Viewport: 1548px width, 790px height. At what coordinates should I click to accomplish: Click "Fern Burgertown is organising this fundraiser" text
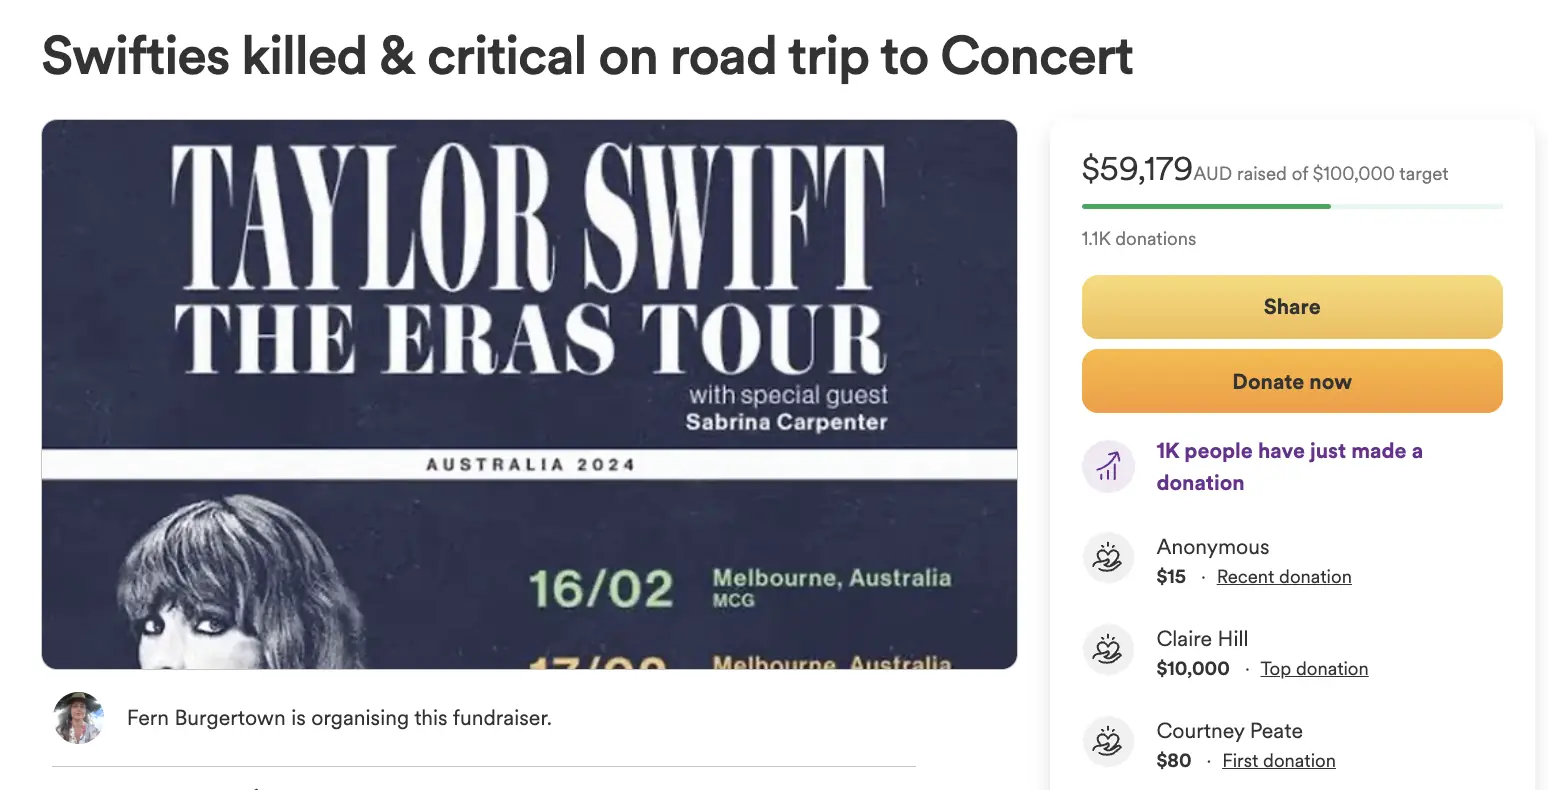(339, 718)
